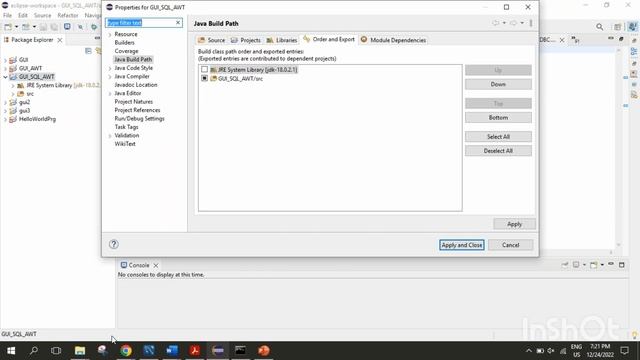Open the Refactor menu in Eclipse

point(68,15)
